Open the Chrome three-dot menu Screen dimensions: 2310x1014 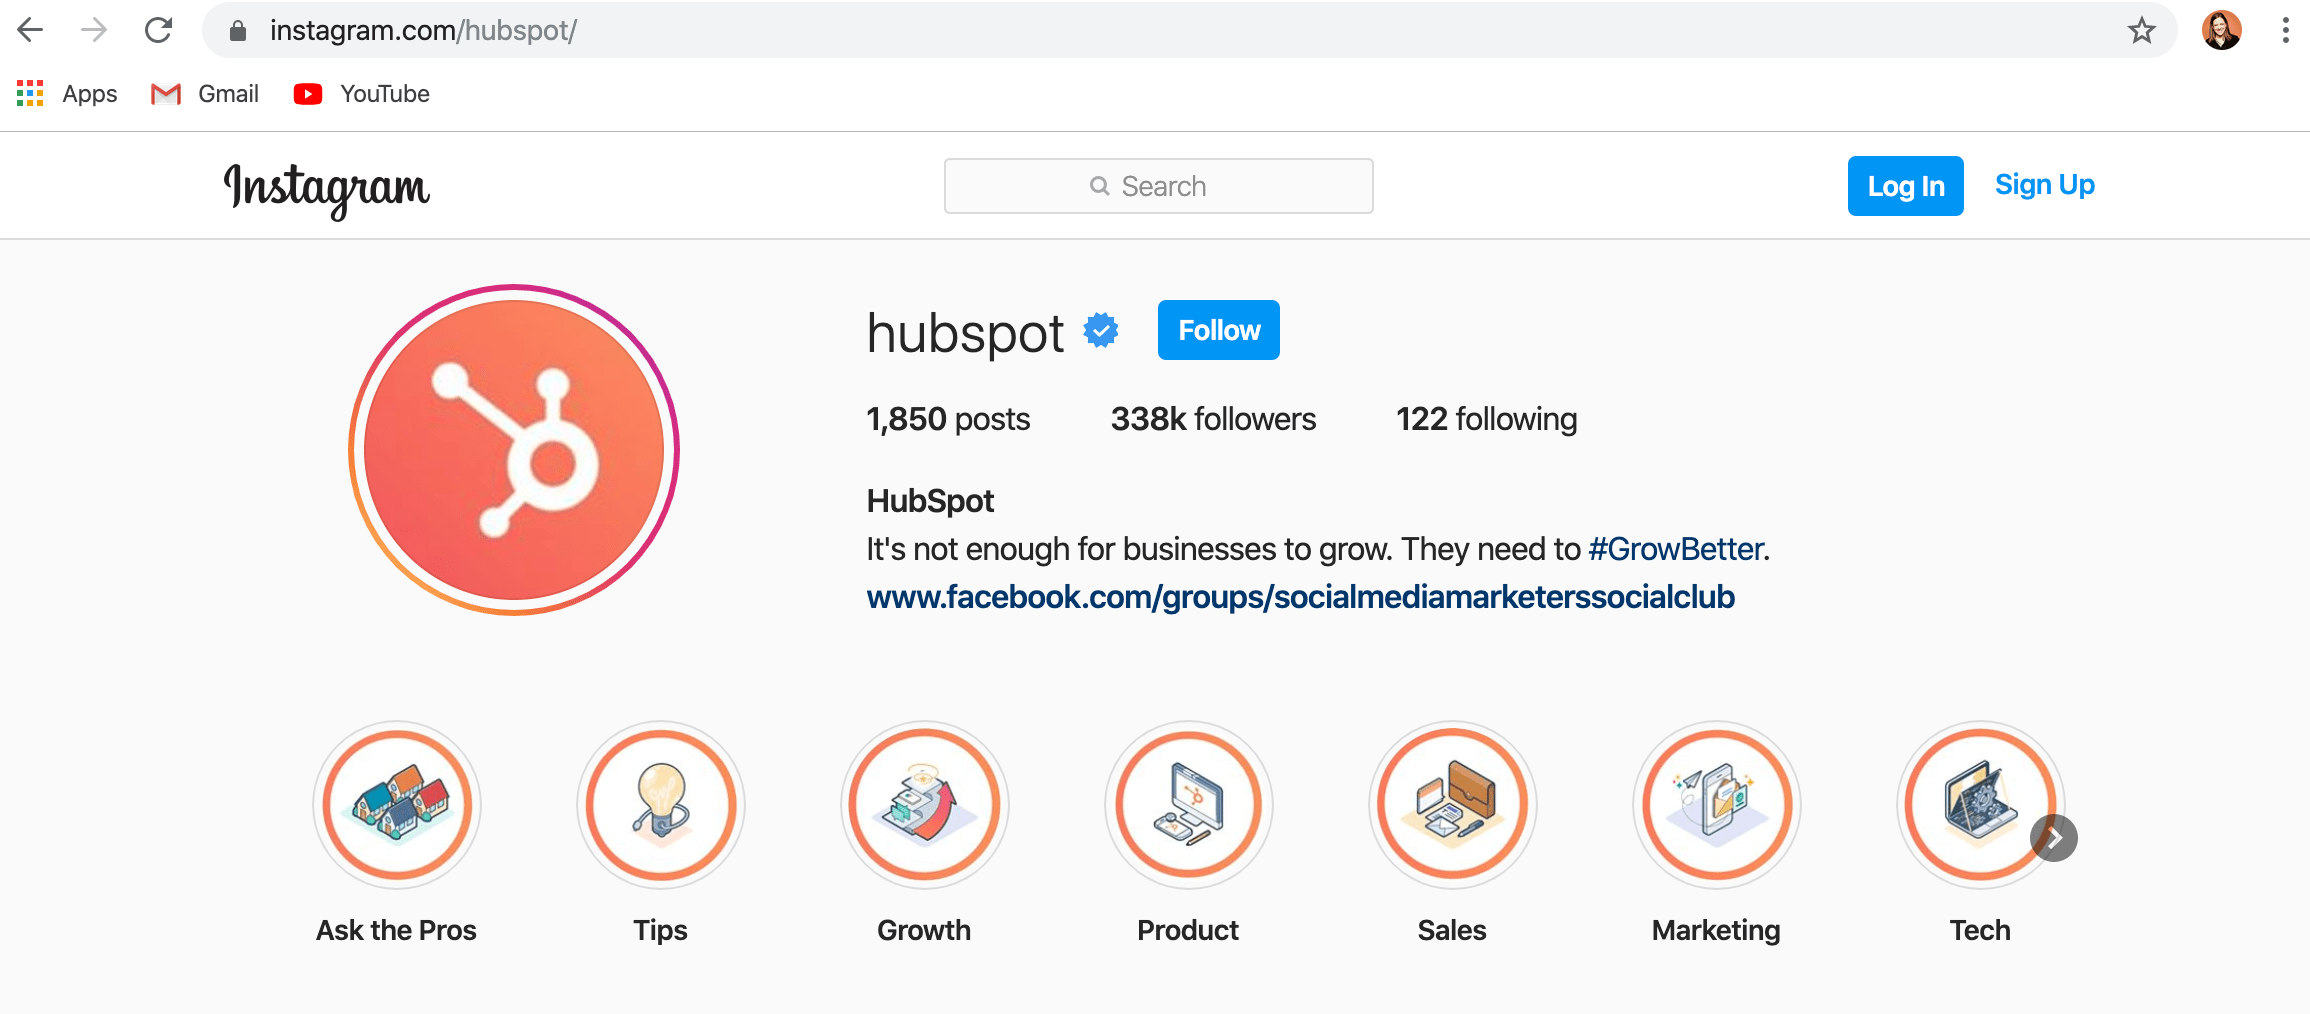click(x=2285, y=31)
